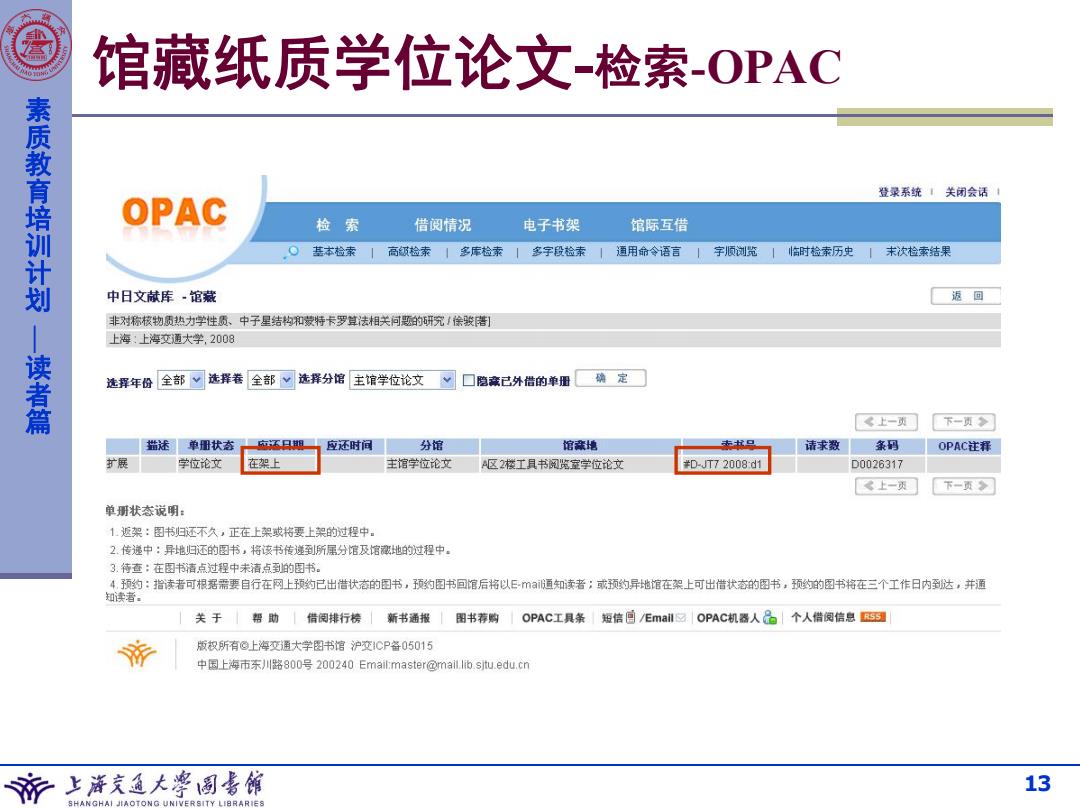
Task: Click the OPAC logo
Action: click(174, 213)
